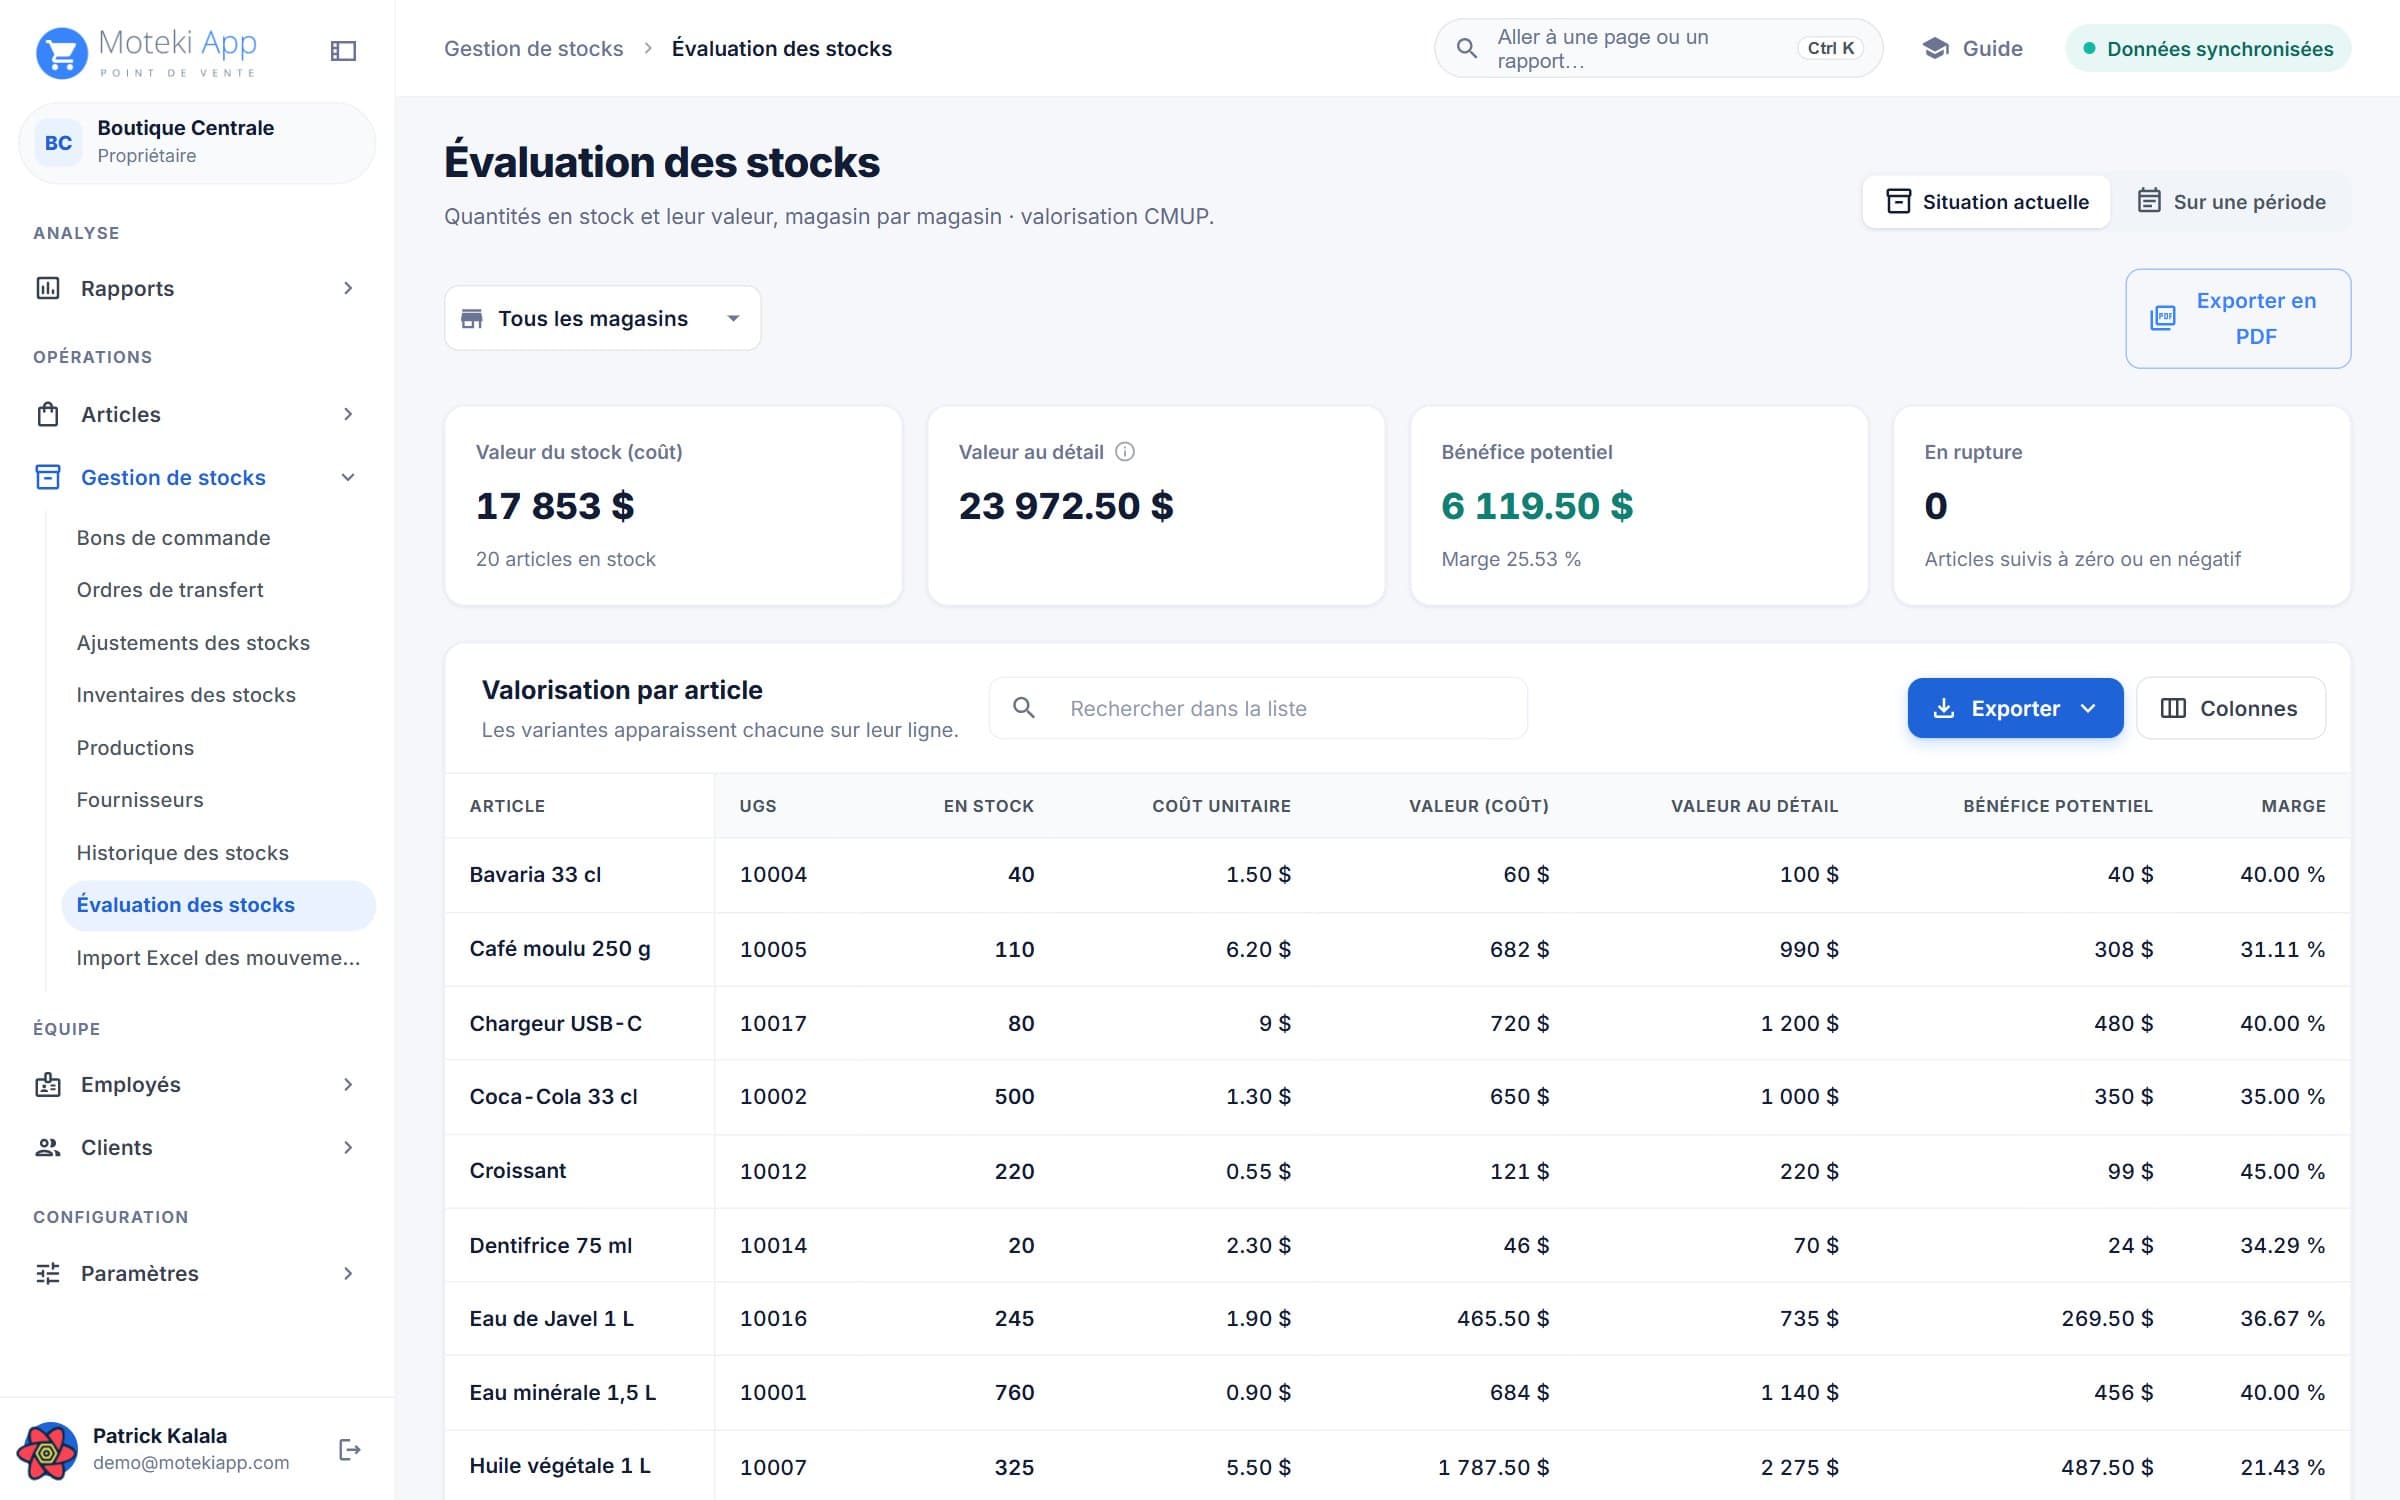Click the Articles bag icon
The width and height of the screenshot is (2400, 1500).
48,414
